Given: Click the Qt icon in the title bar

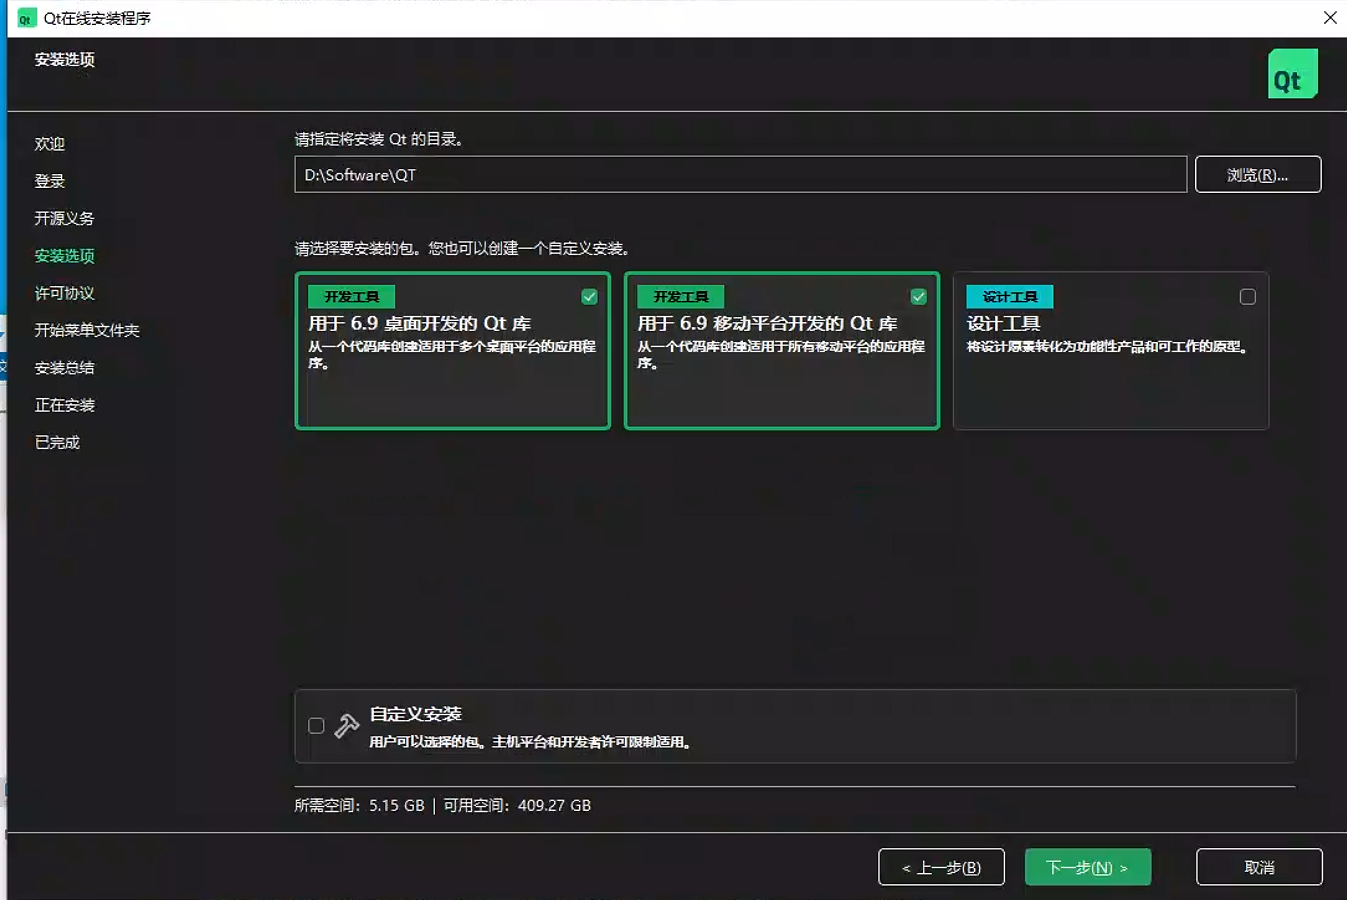Looking at the screenshot, I should [26, 18].
